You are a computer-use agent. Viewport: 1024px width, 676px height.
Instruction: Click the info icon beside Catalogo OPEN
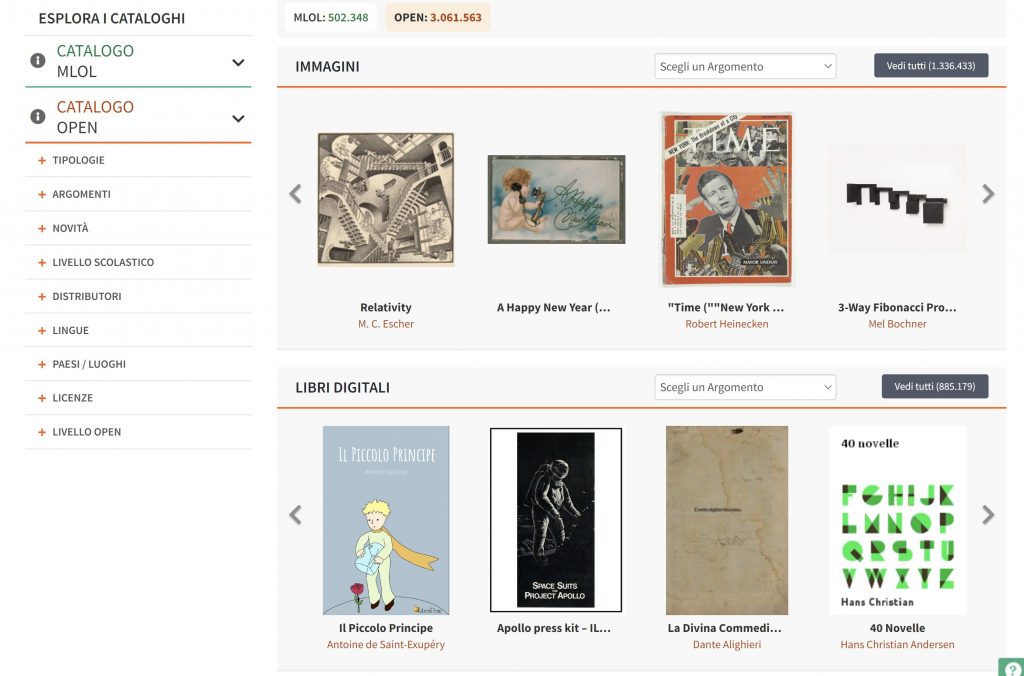pyautogui.click(x=38, y=117)
